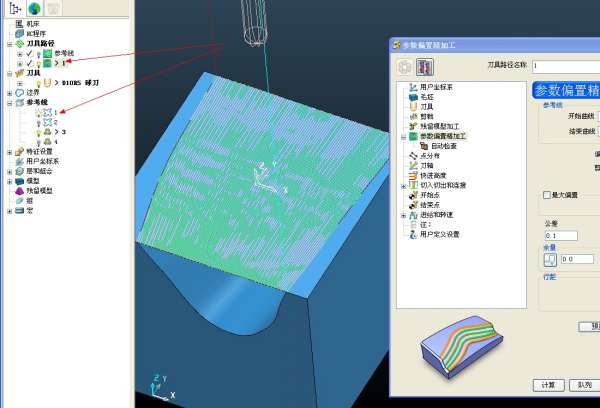Click the globe browser tab icon
Viewport: 600px width, 408px height.
click(34, 8)
